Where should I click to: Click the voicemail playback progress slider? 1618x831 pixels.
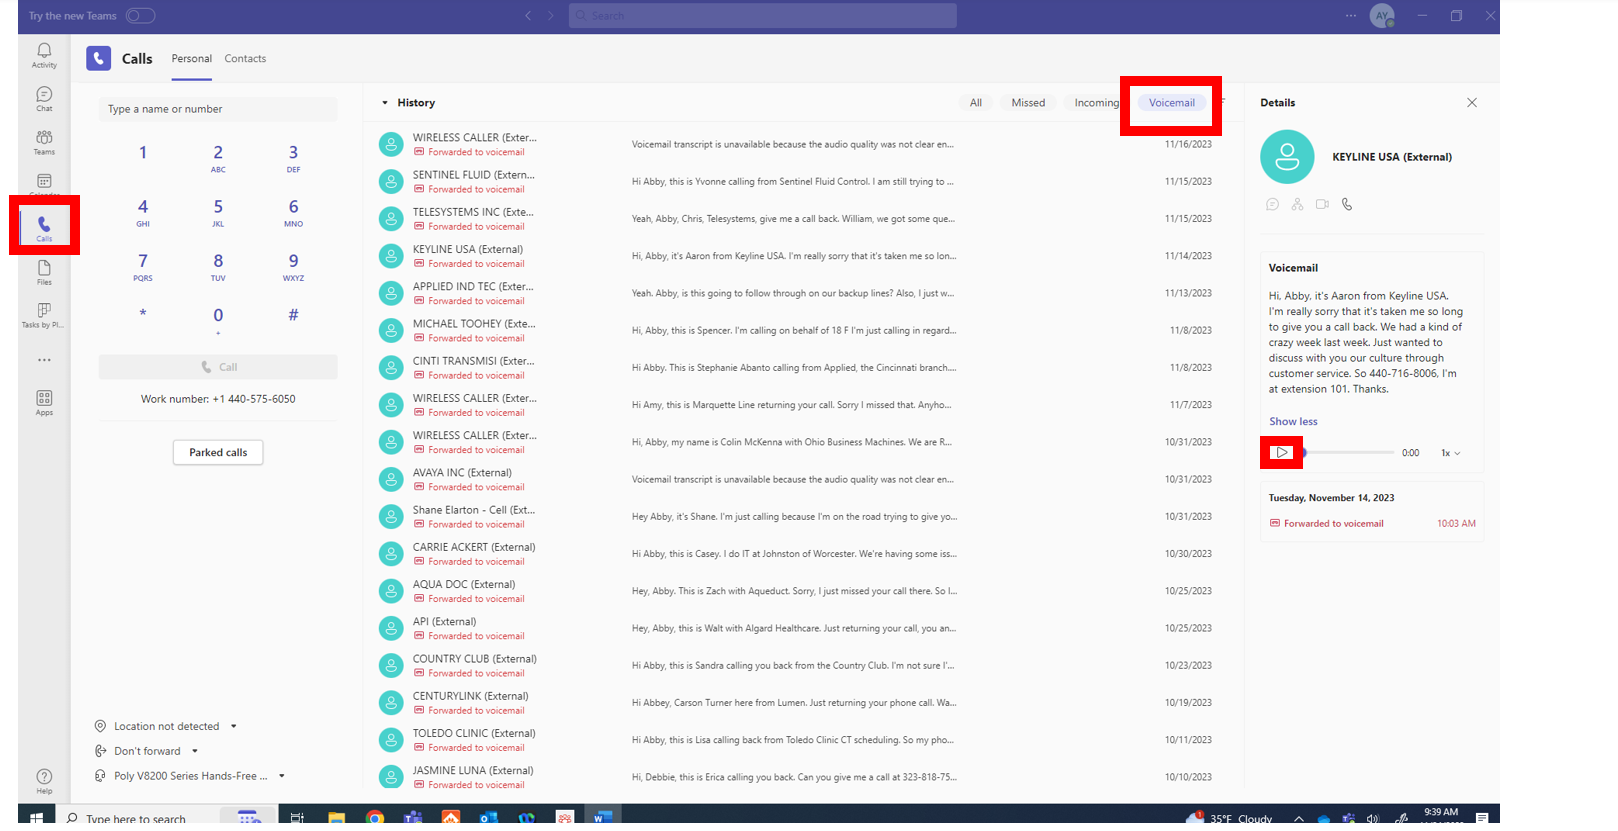[x=1348, y=453]
